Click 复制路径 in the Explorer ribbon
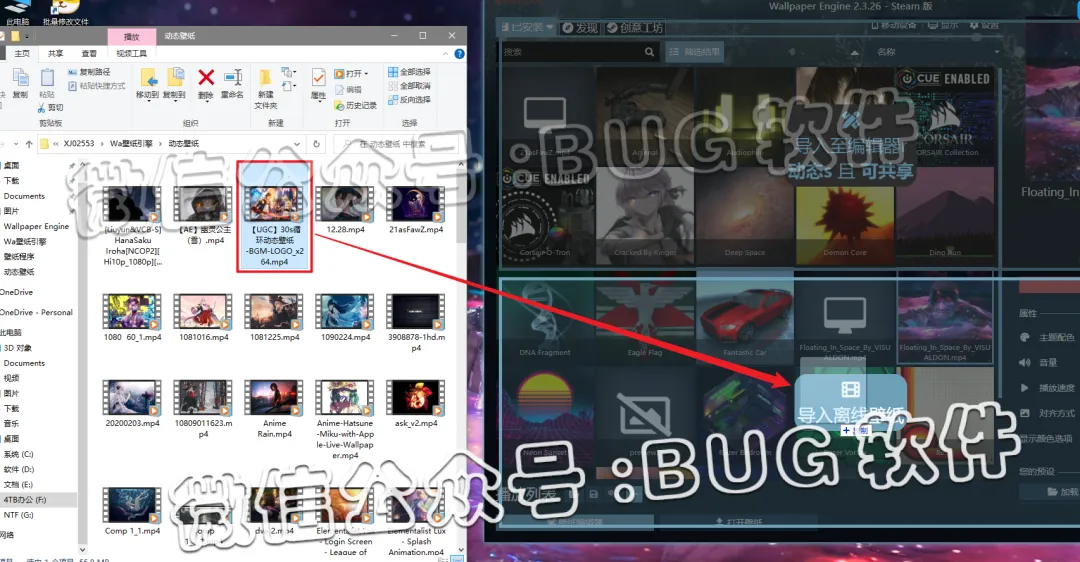1080x562 pixels. 90,72
